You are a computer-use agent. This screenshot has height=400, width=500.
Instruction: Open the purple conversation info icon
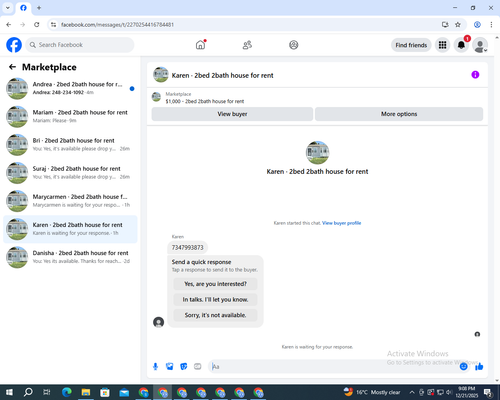coord(475,75)
